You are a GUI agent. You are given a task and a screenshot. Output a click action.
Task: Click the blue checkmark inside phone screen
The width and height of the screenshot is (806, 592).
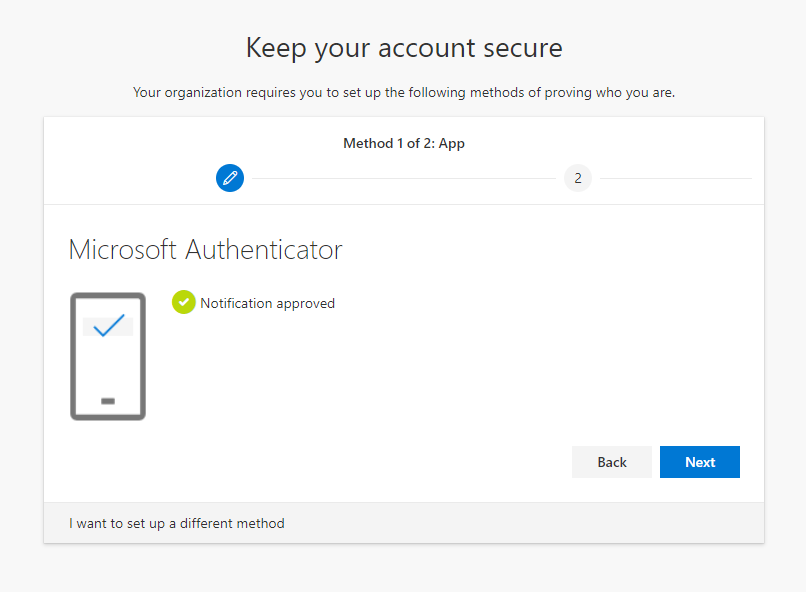click(x=108, y=325)
